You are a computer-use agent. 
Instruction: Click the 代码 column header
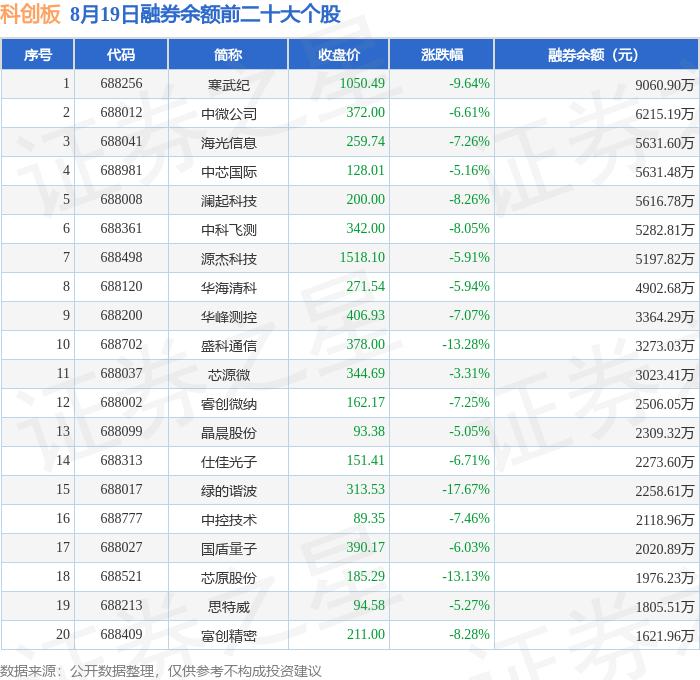point(121,54)
